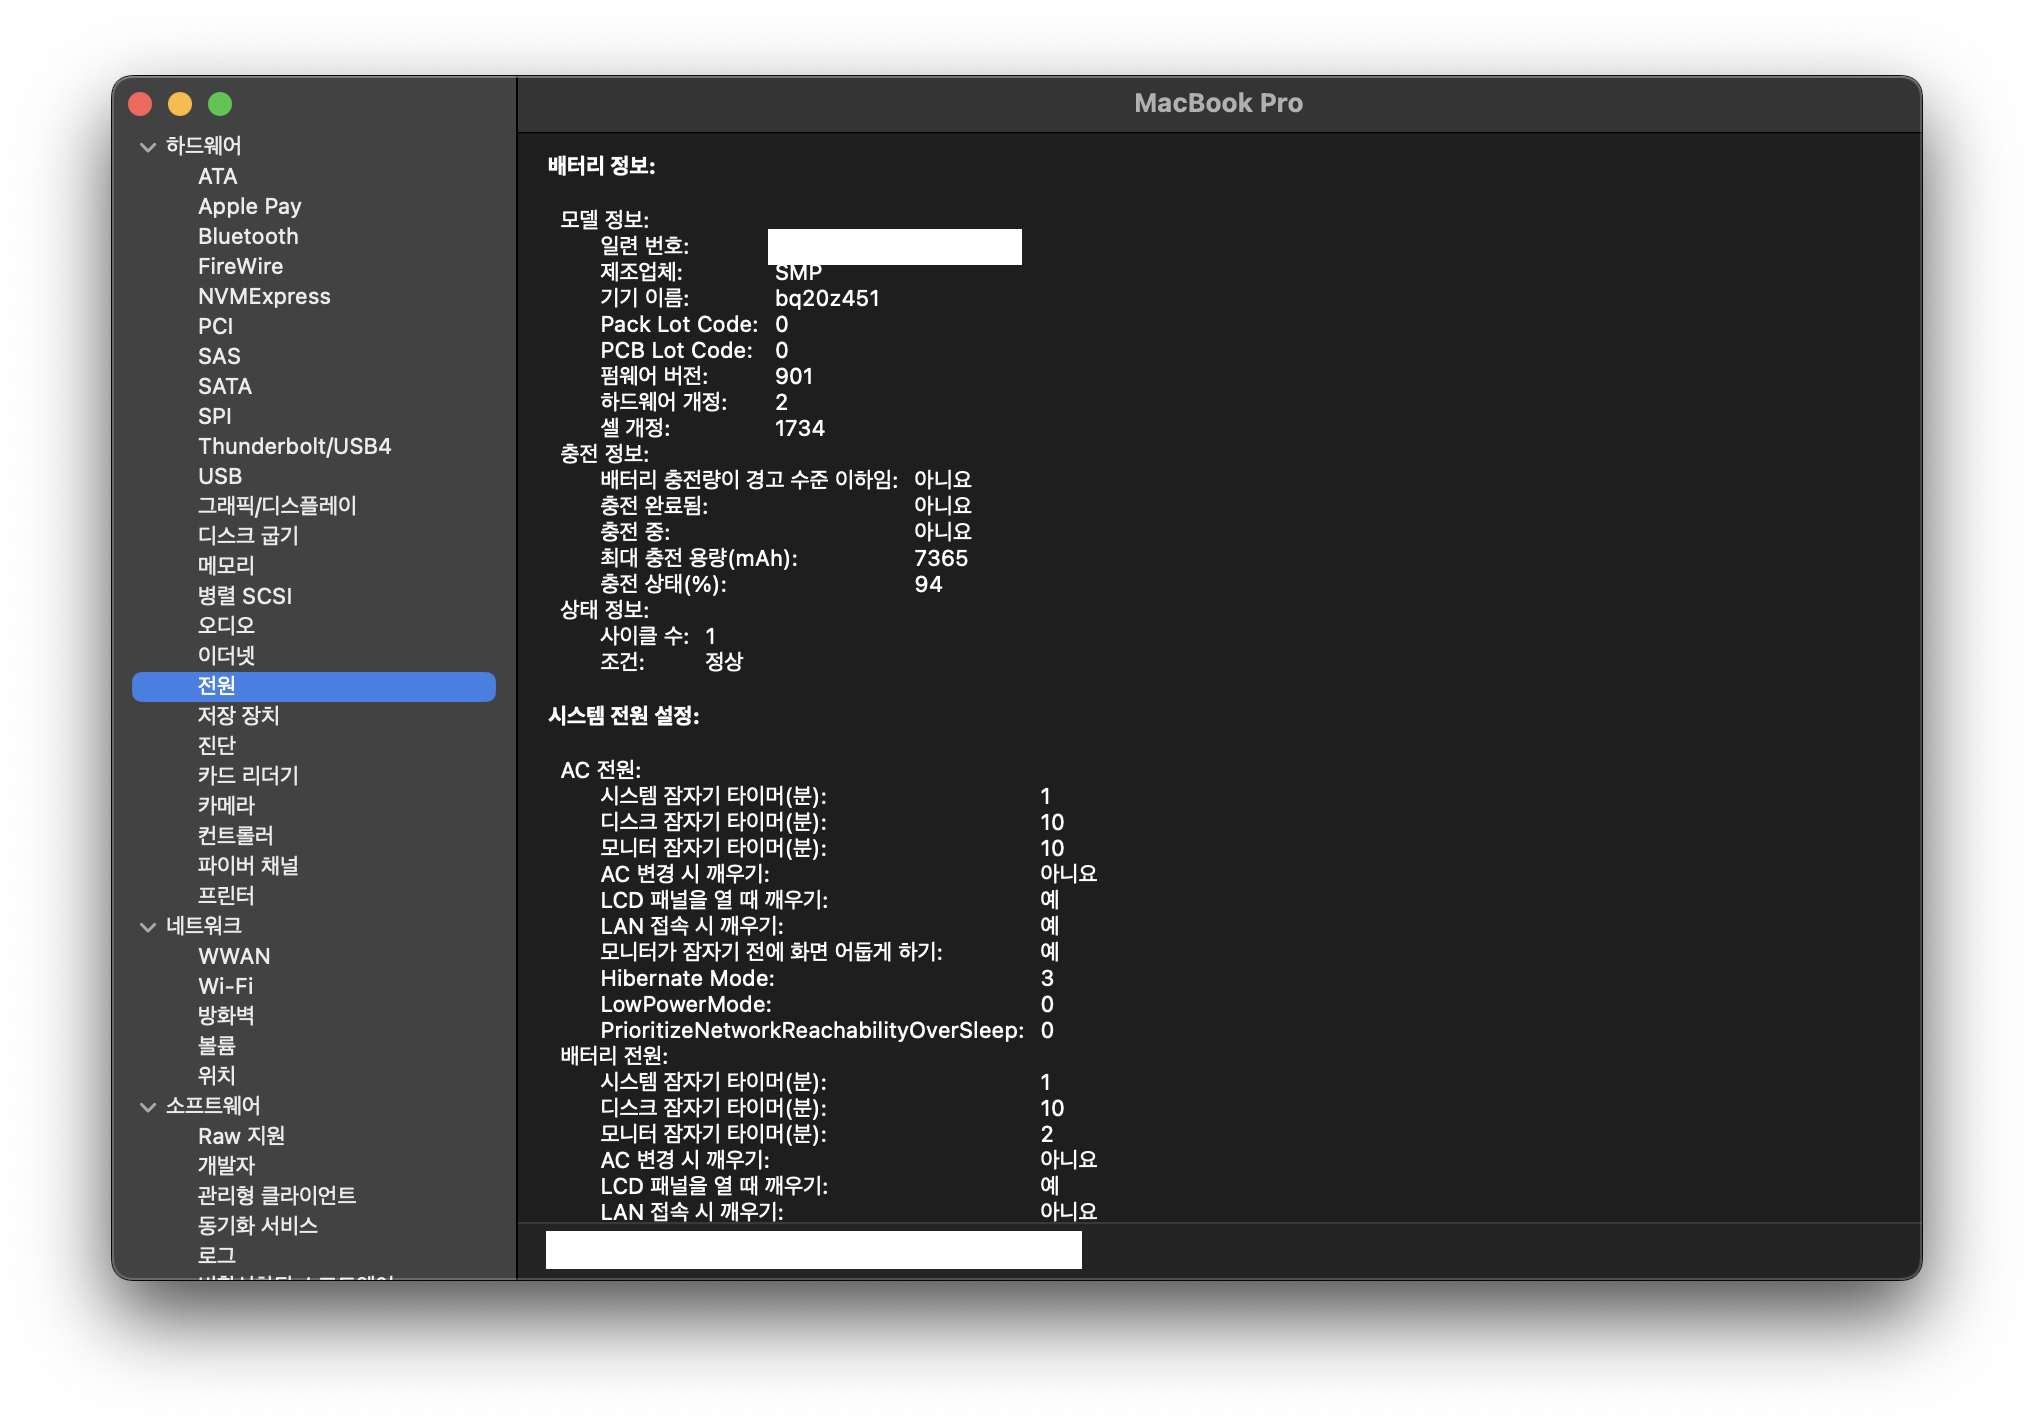Select 디스크 굽기 in the sidebar

pyautogui.click(x=248, y=536)
